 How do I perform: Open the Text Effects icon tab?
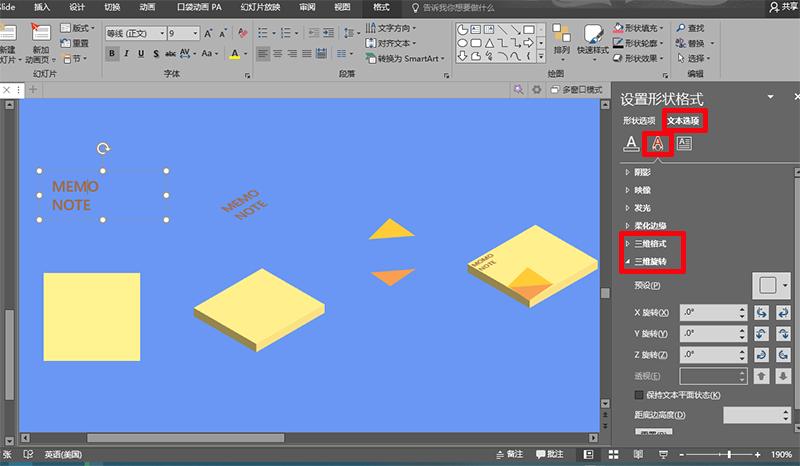tap(657, 144)
